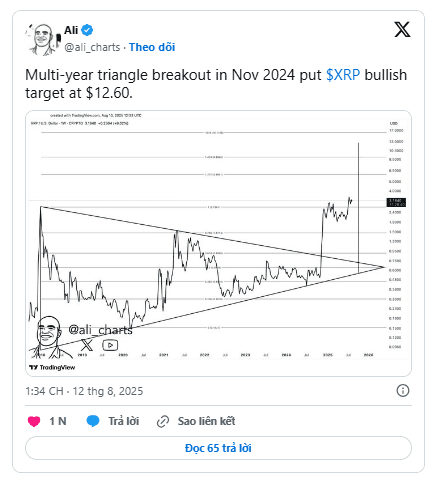The image size is (433, 483).
Task: Click the reply speech bubble icon
Action: pyautogui.click(x=93, y=421)
